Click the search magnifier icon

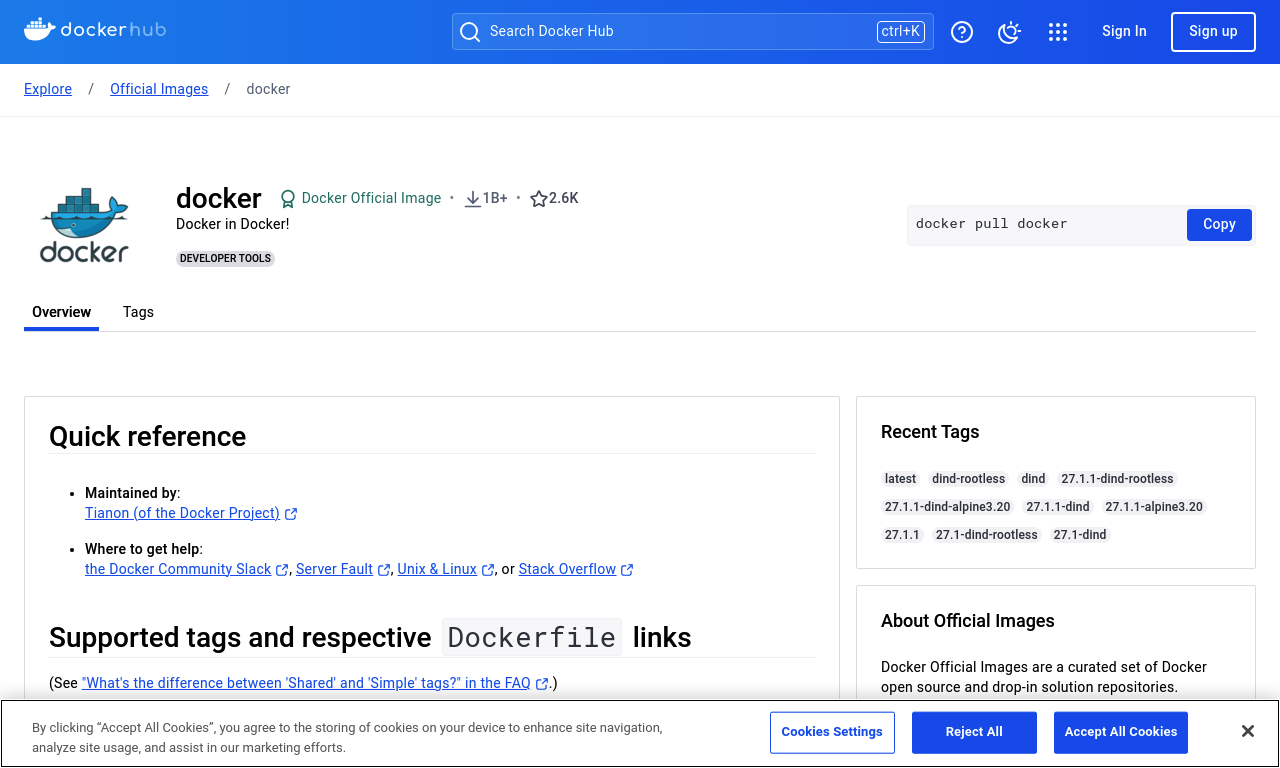click(x=469, y=32)
